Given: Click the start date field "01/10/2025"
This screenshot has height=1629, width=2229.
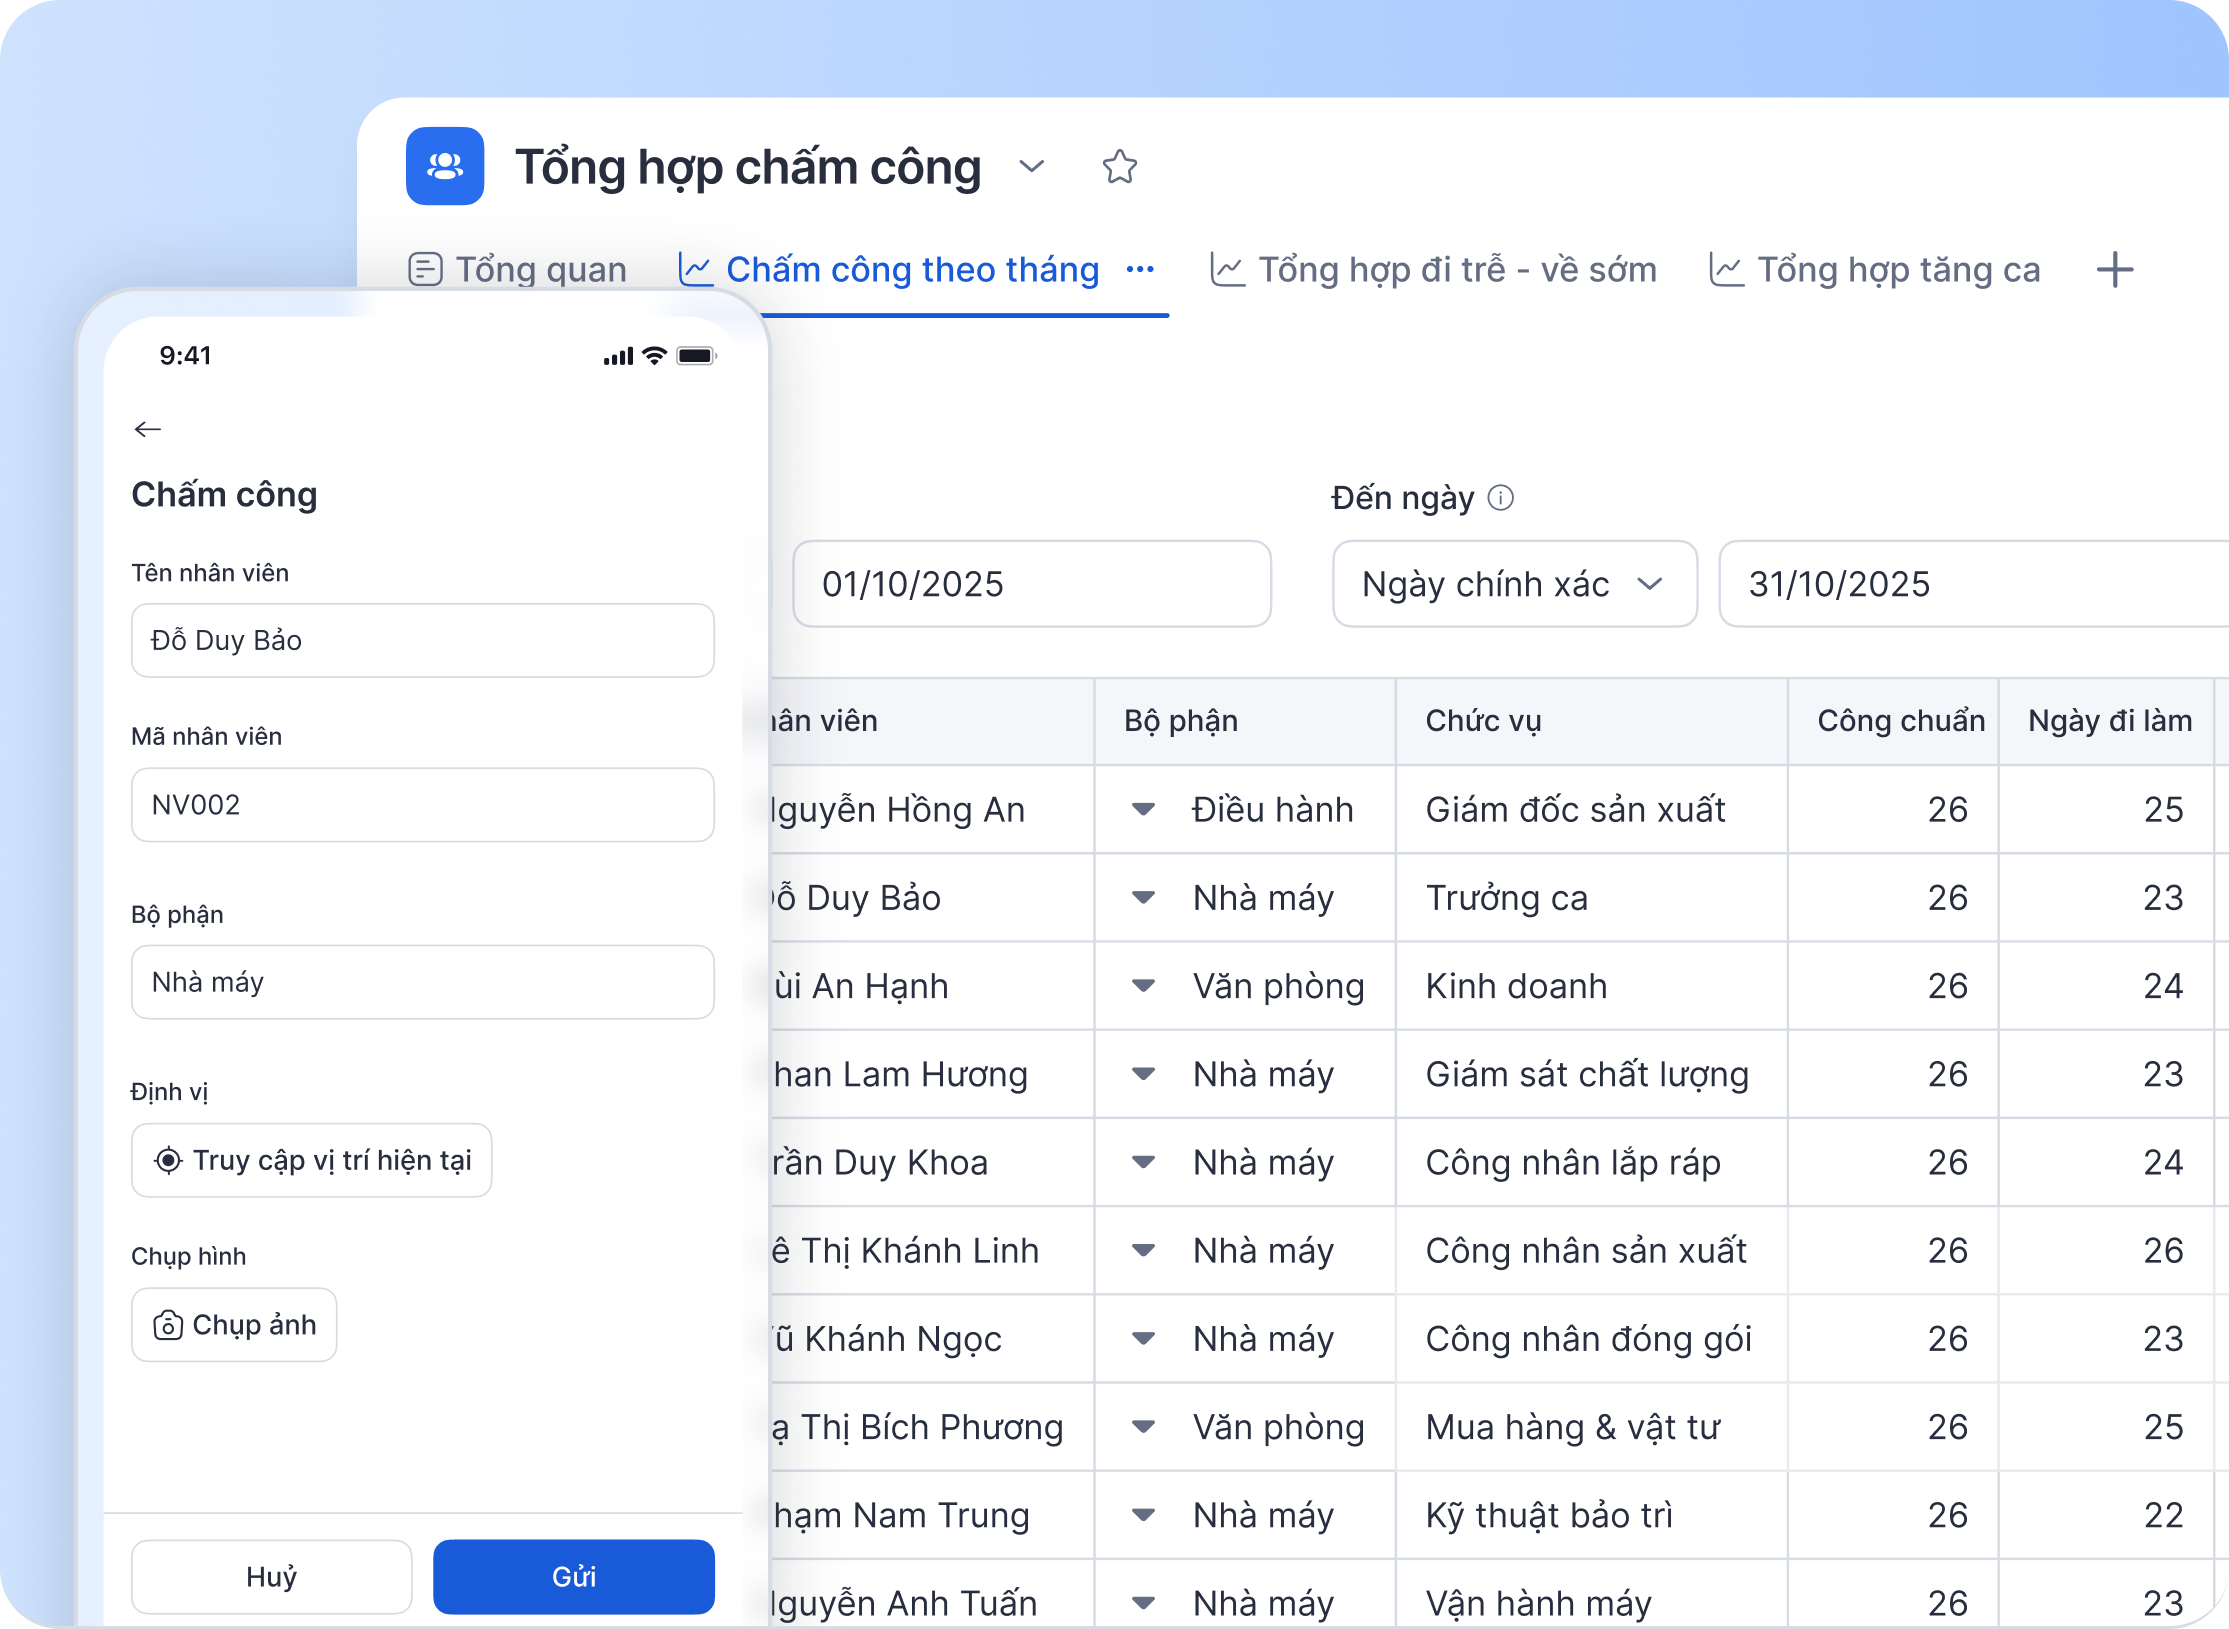Looking at the screenshot, I should [x=1031, y=584].
